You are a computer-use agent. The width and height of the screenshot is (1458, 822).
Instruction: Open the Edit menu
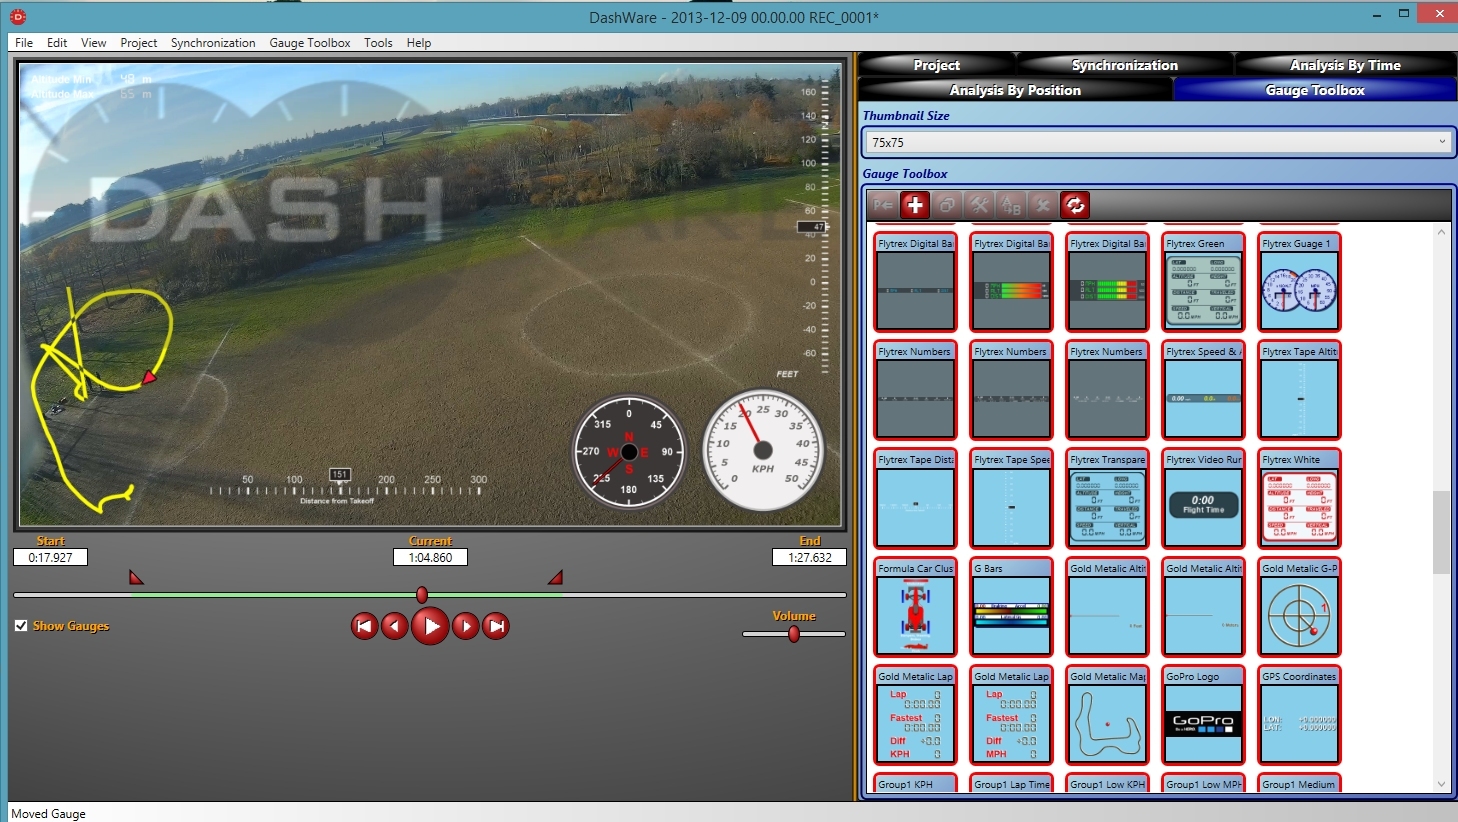57,43
